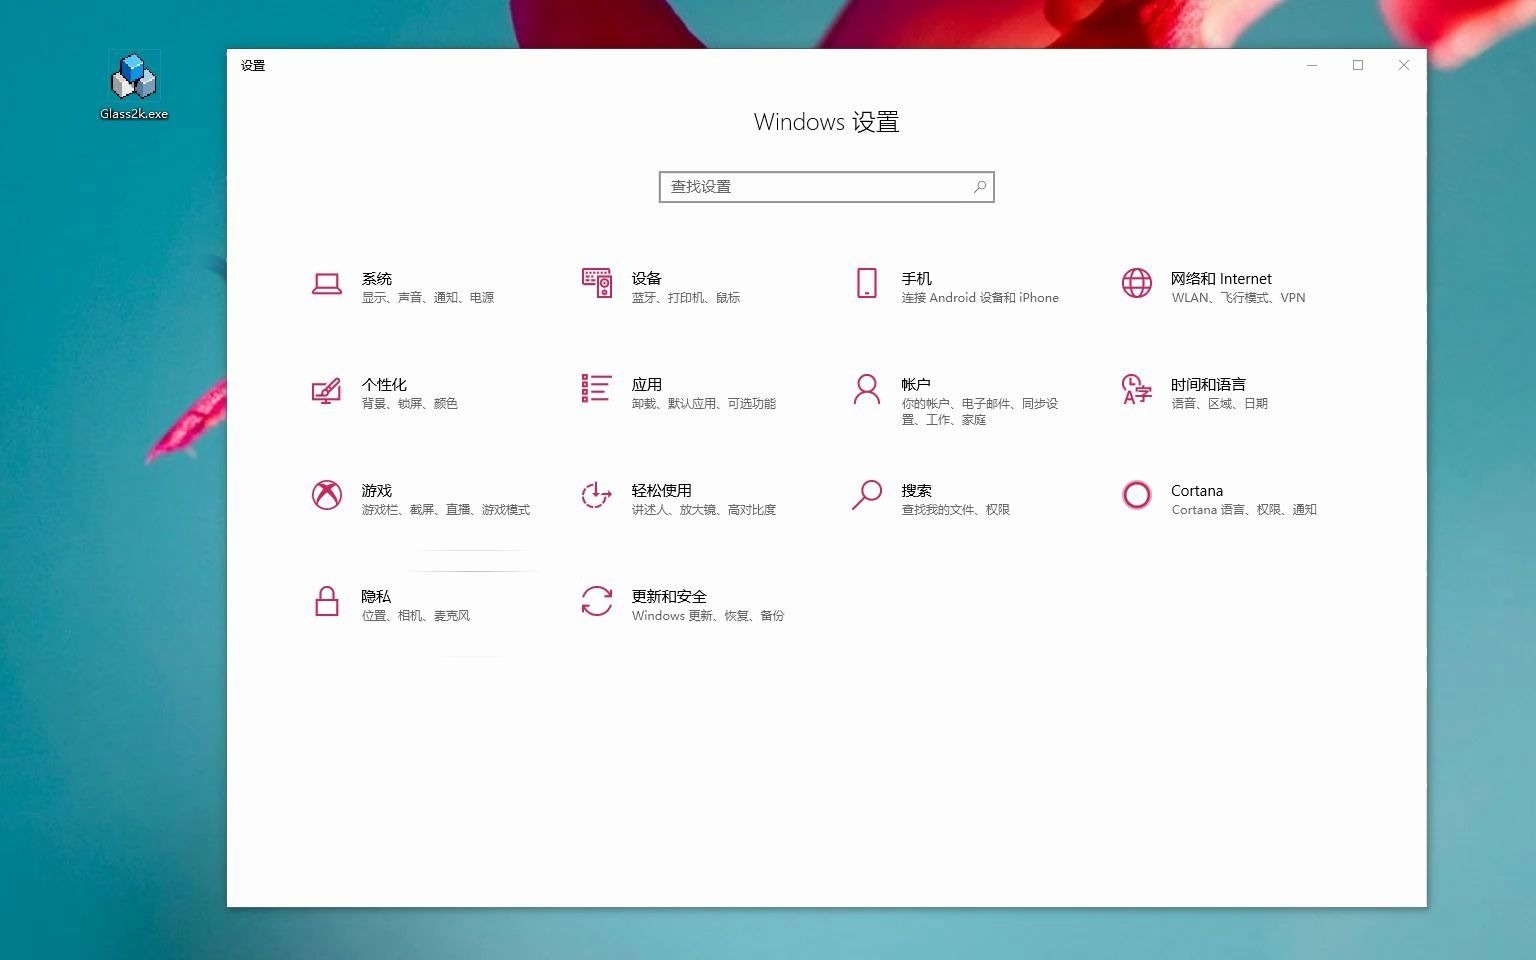Click the 位置、相机、麦克风 description
The height and width of the screenshot is (960, 1536).
tap(416, 616)
